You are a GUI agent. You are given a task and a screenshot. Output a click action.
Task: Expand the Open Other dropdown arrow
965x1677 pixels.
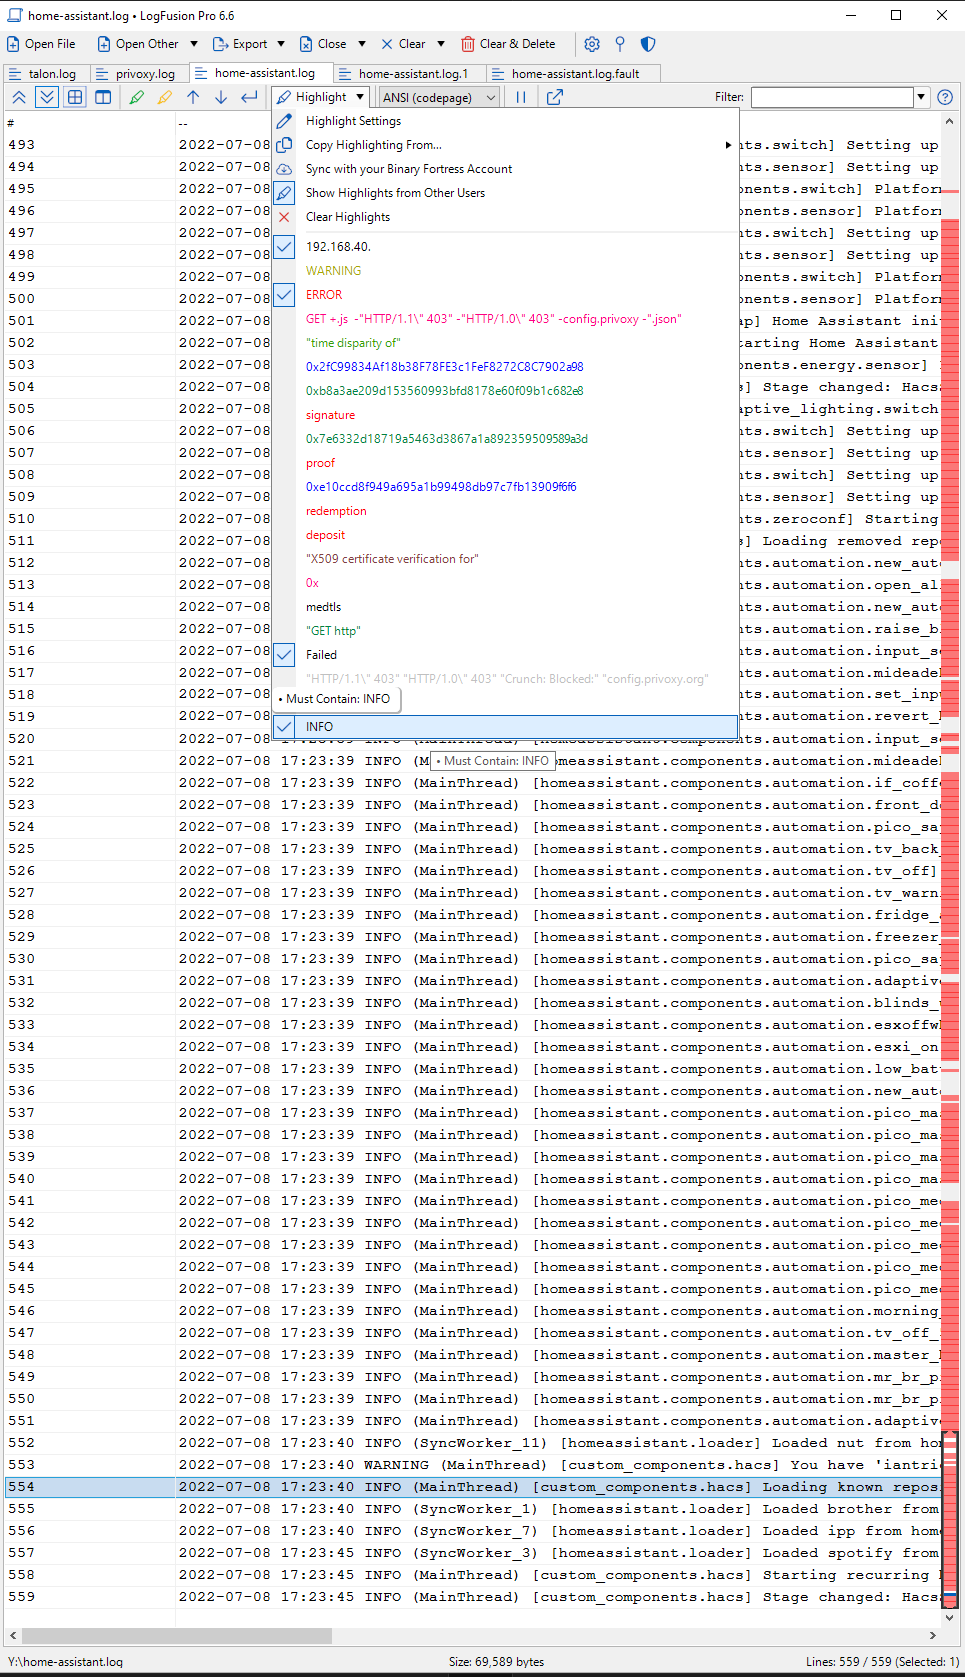coord(194,44)
